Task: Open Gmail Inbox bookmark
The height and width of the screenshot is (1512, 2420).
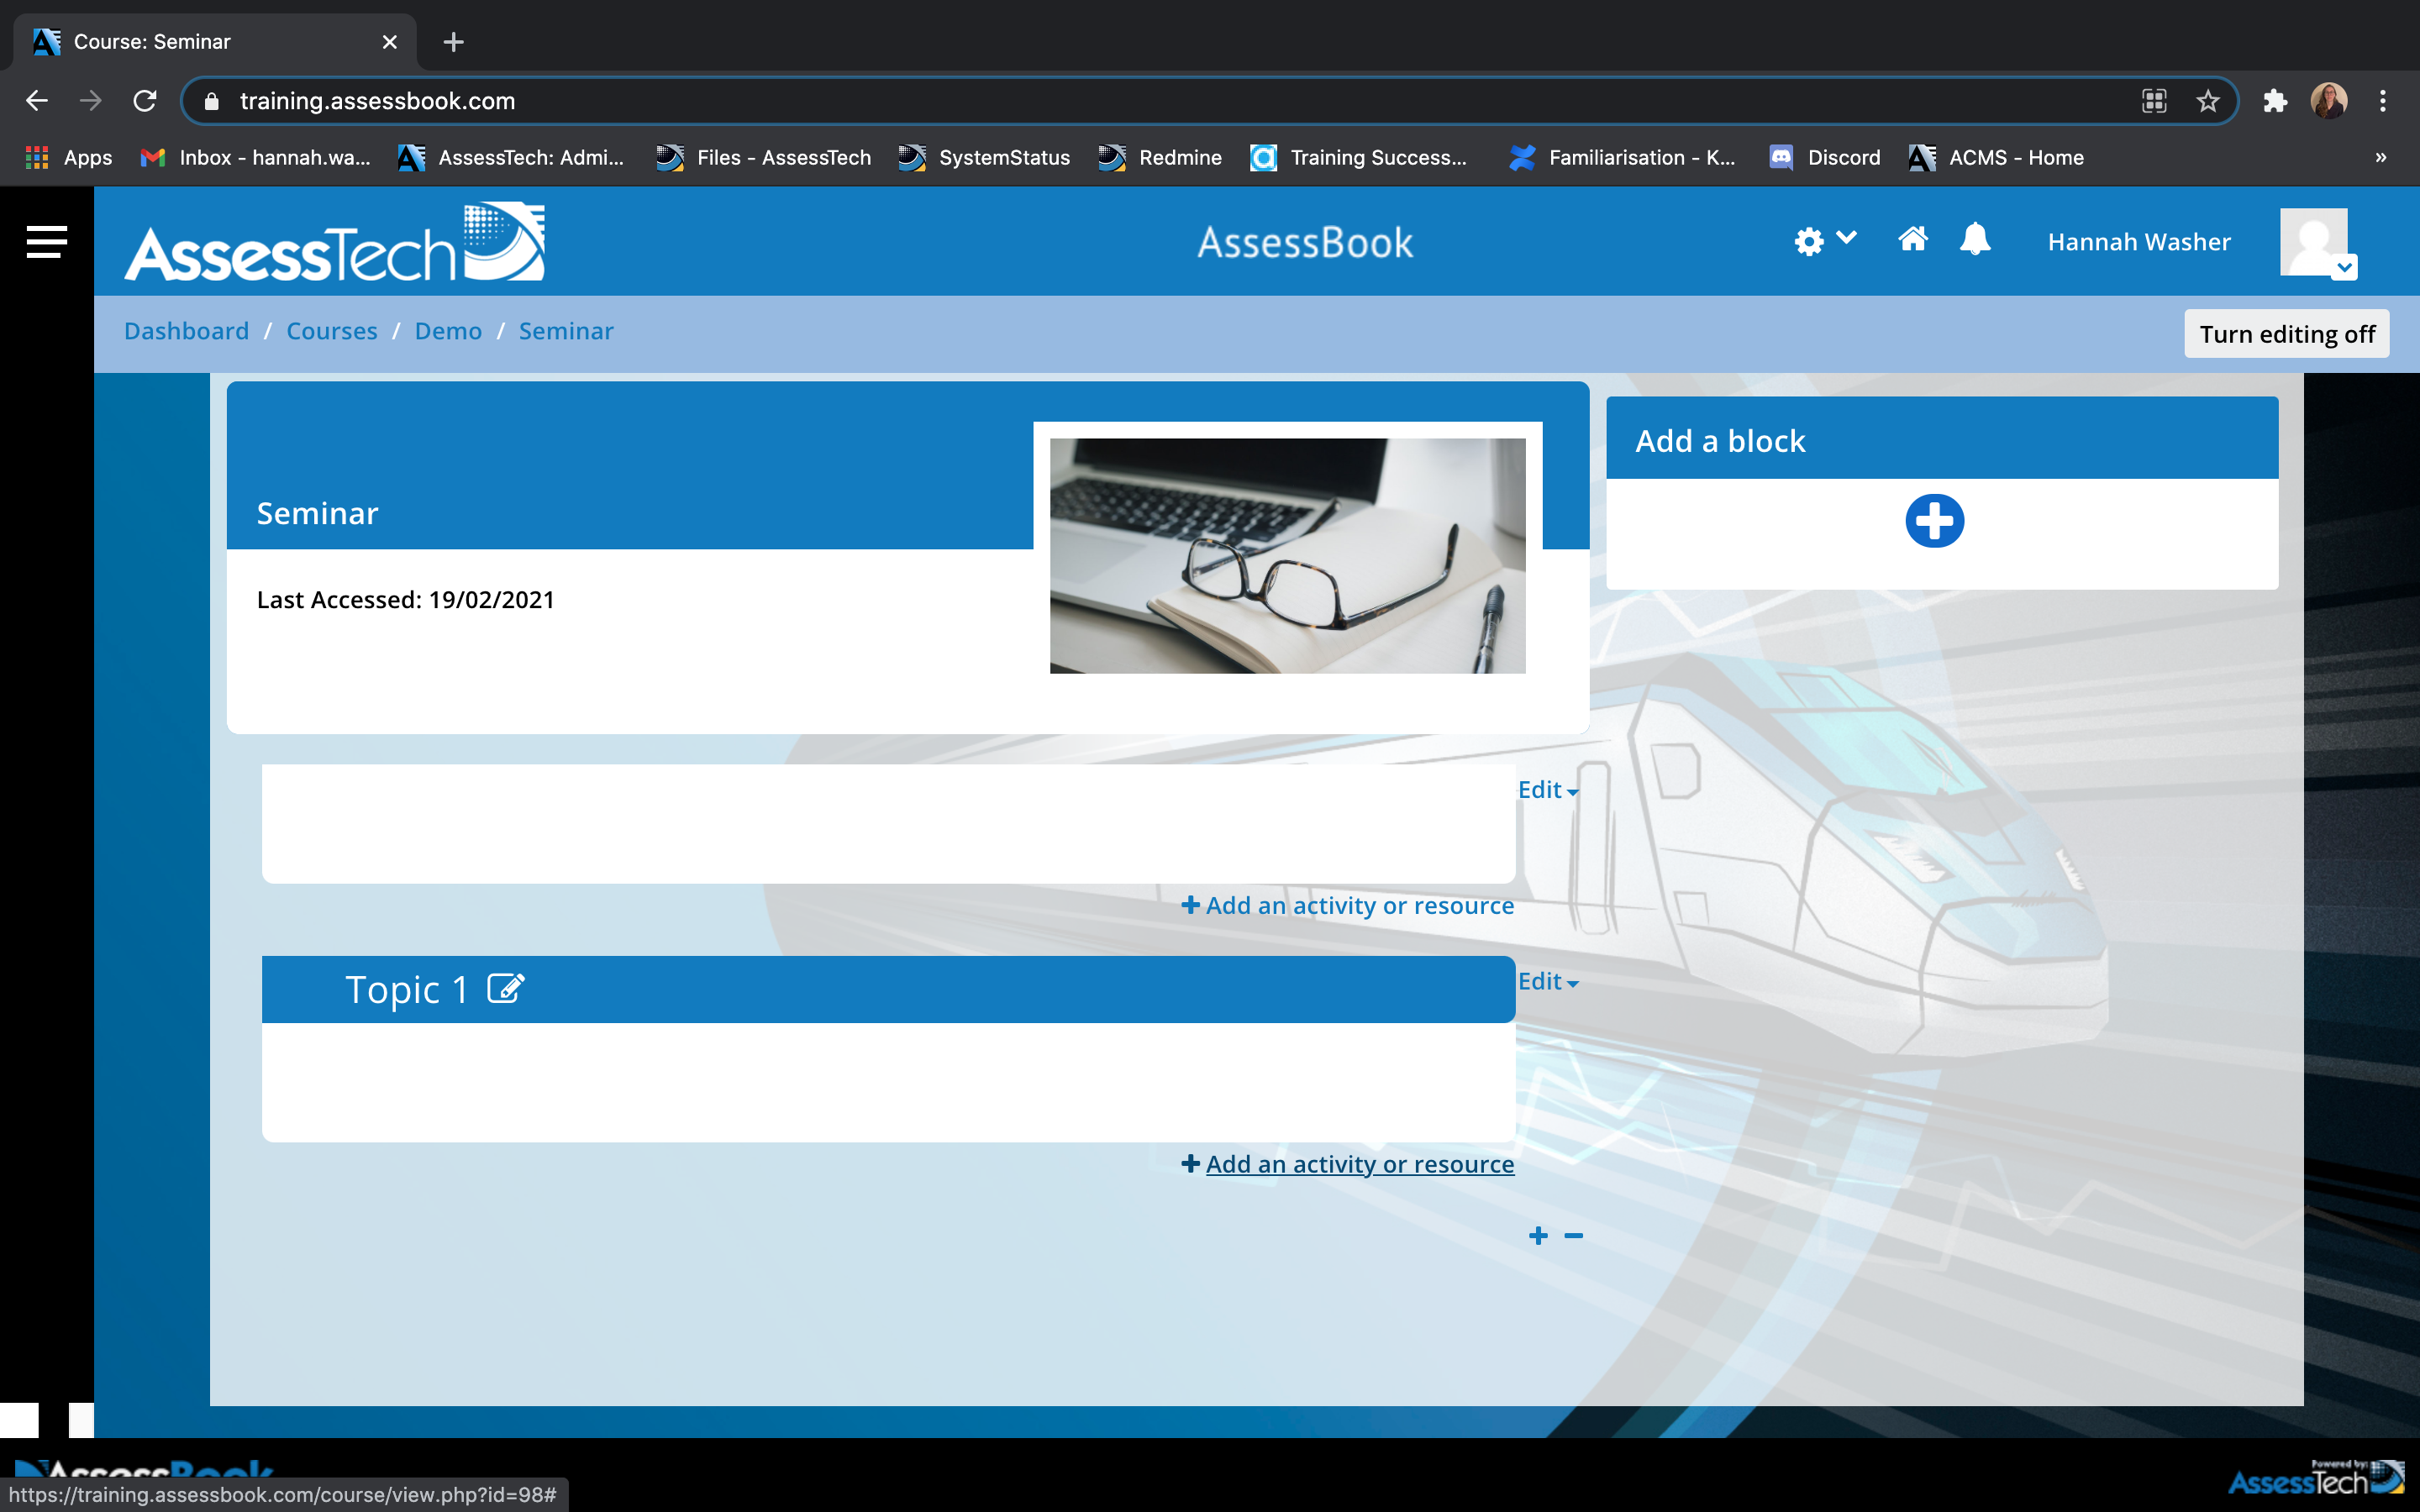Action: (256, 157)
